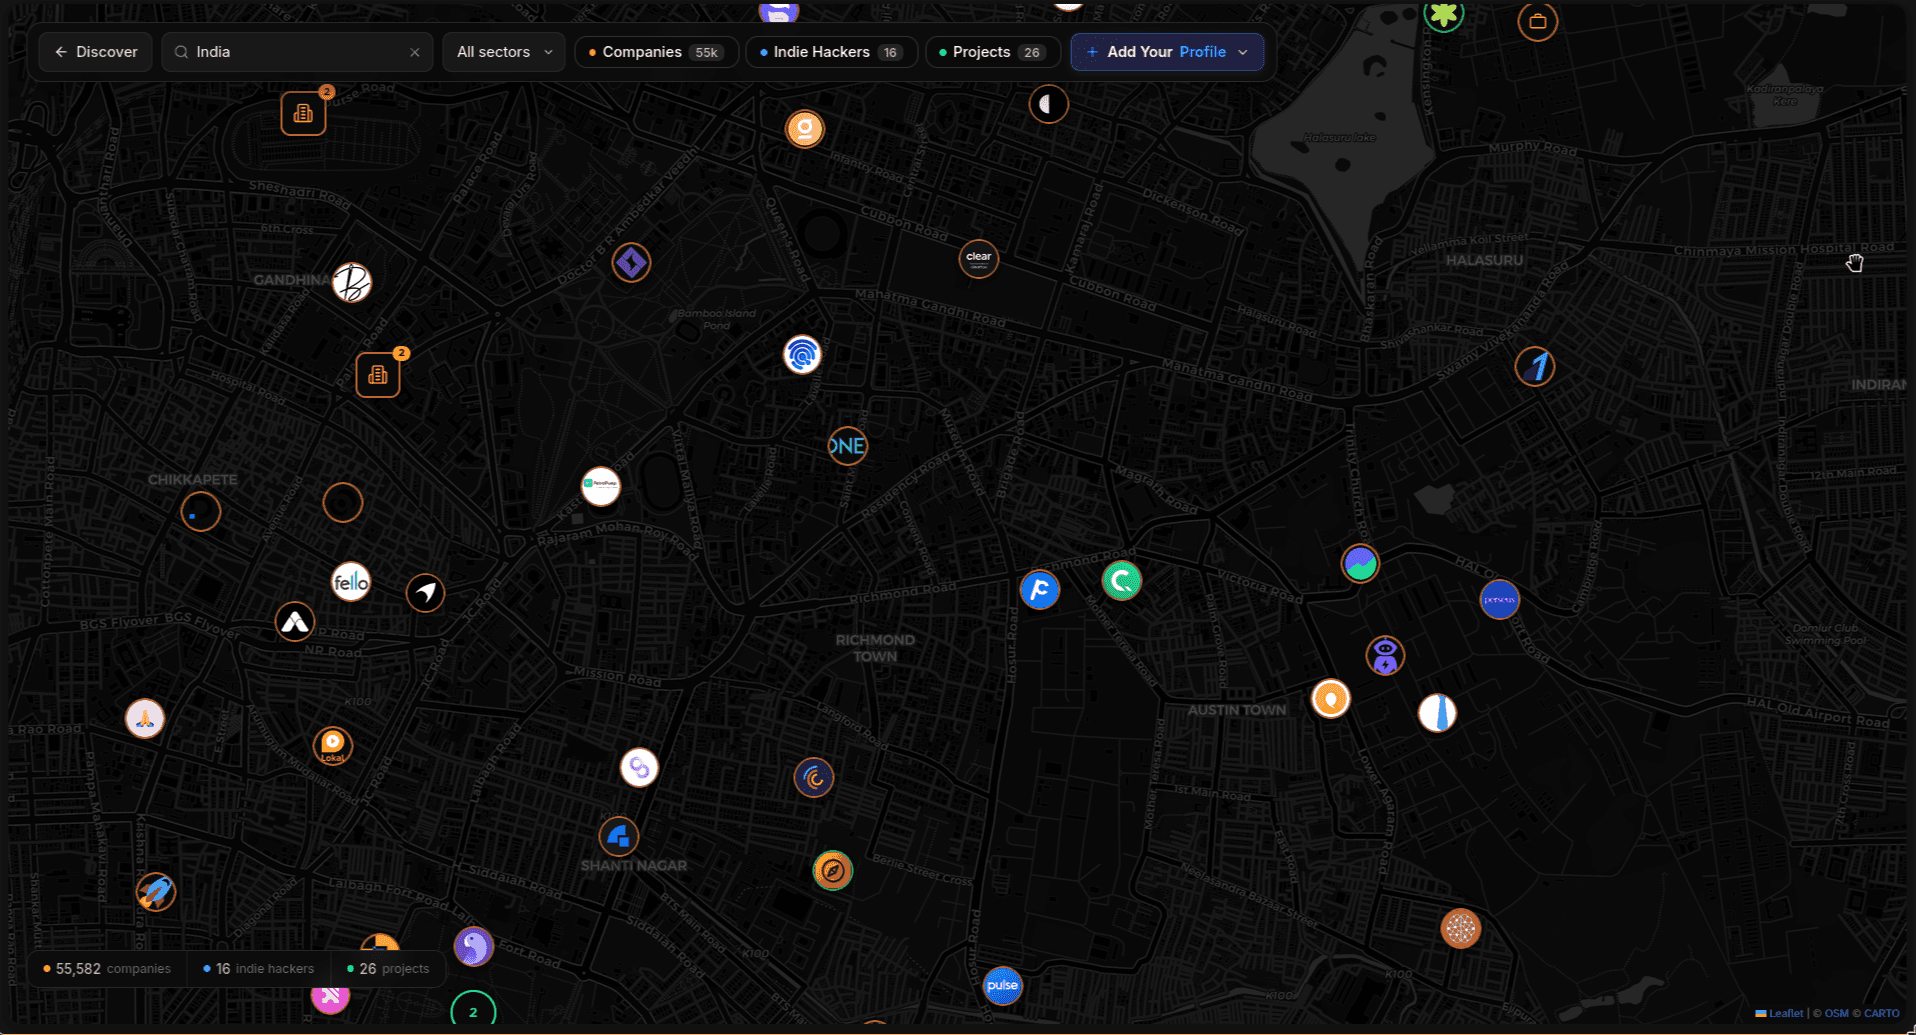Select the pink crossed-tools marker
This screenshot has height=1035, width=1916.
330,996
